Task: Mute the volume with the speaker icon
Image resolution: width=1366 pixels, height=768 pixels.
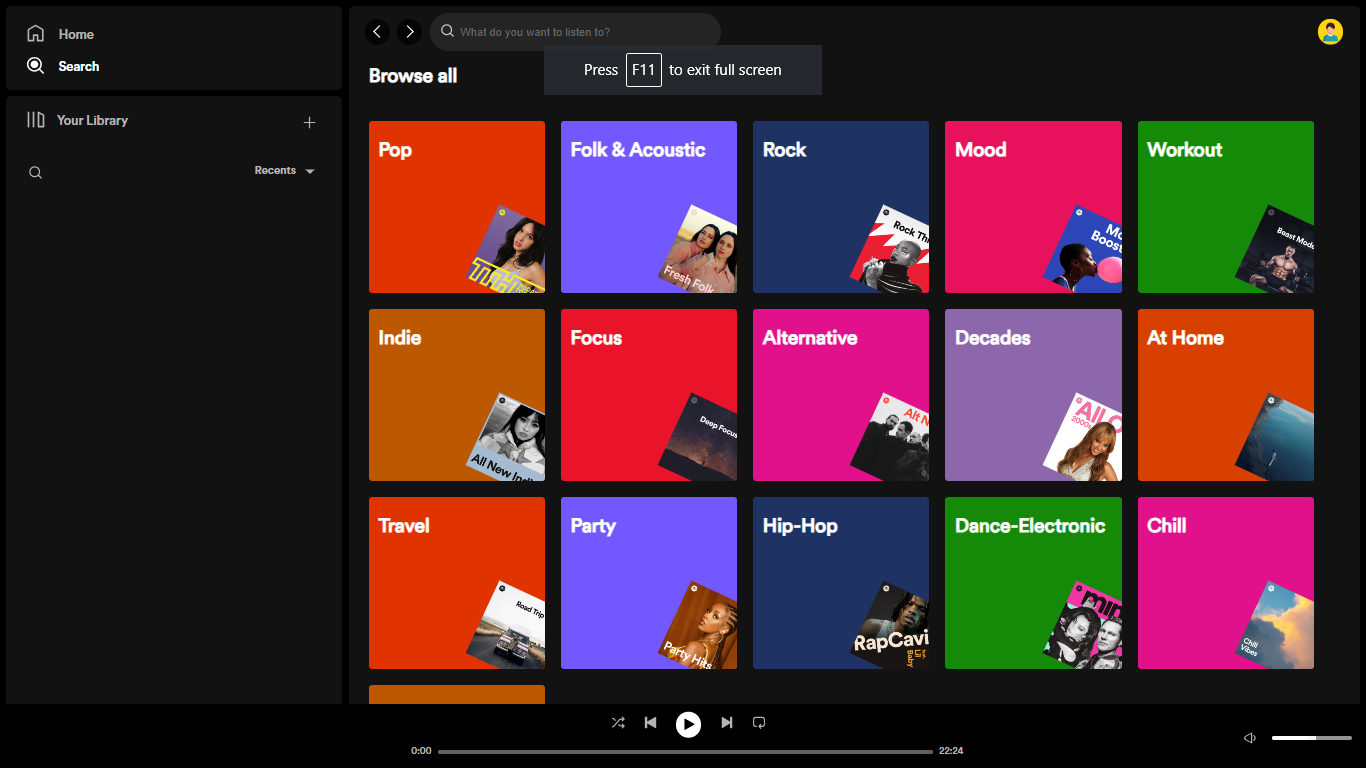Action: point(1248,737)
